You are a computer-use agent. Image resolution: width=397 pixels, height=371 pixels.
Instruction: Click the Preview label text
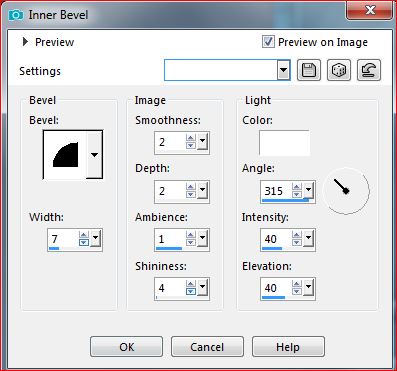click(54, 42)
